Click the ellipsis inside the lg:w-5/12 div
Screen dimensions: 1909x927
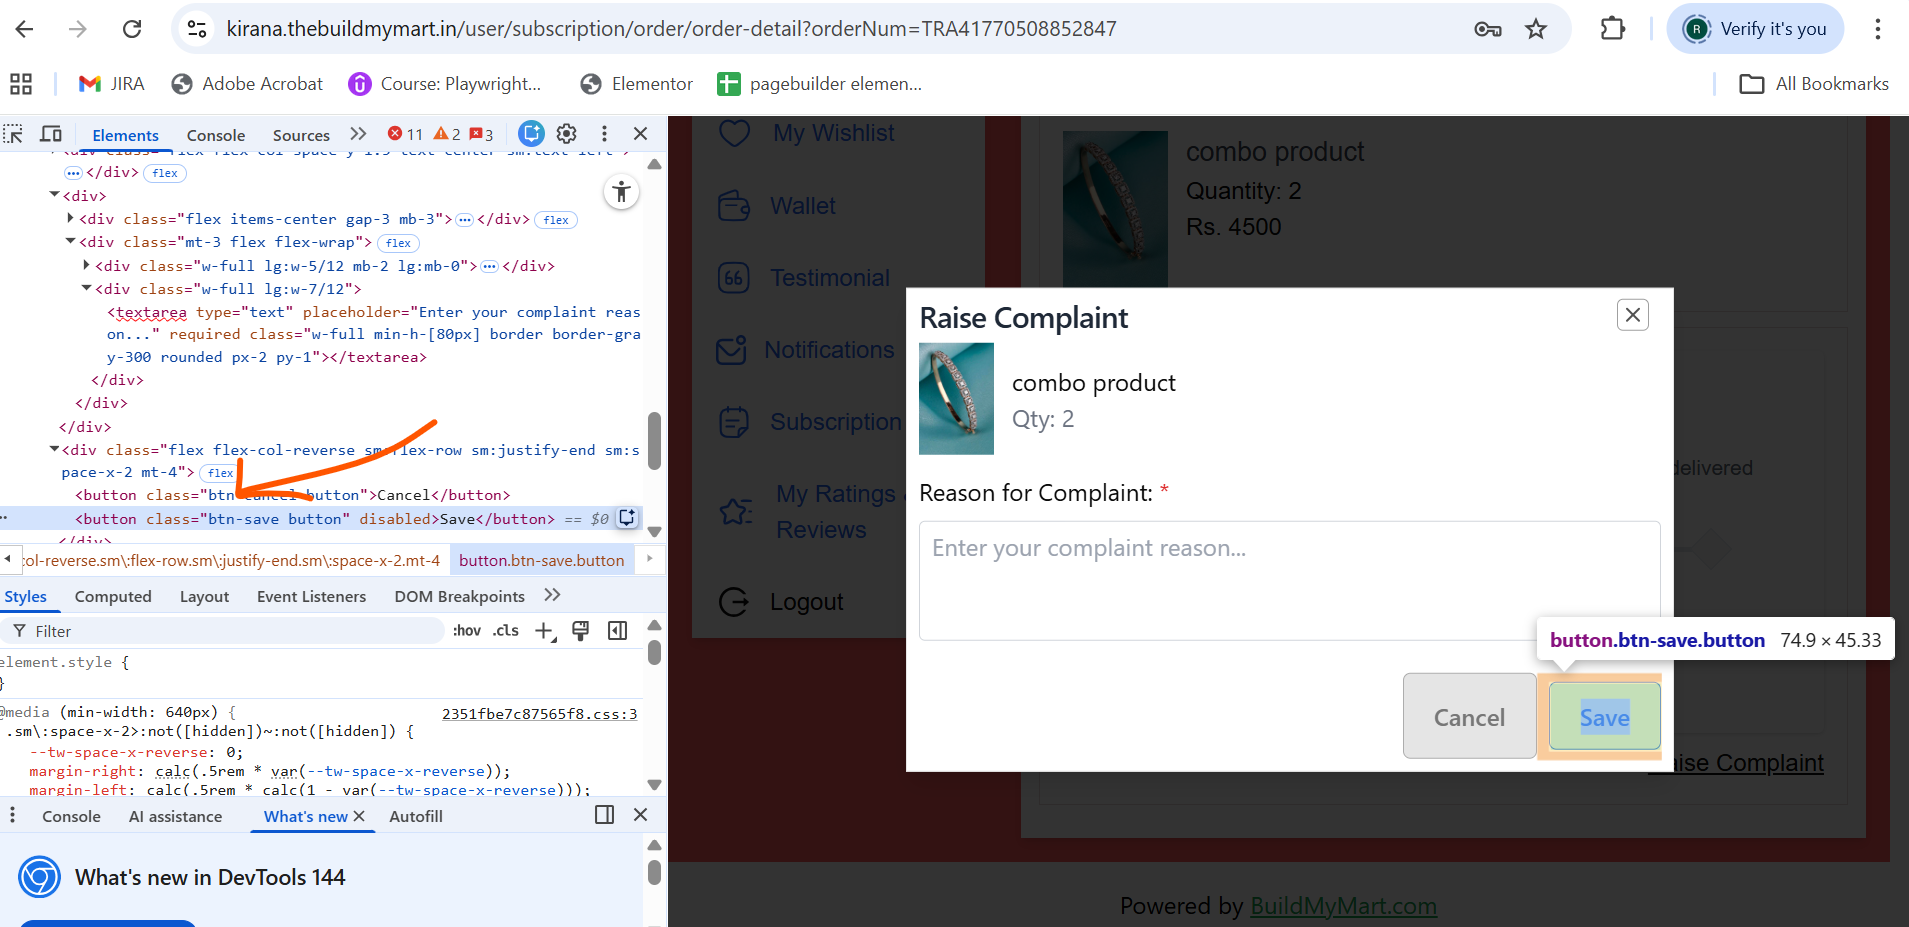(x=489, y=267)
